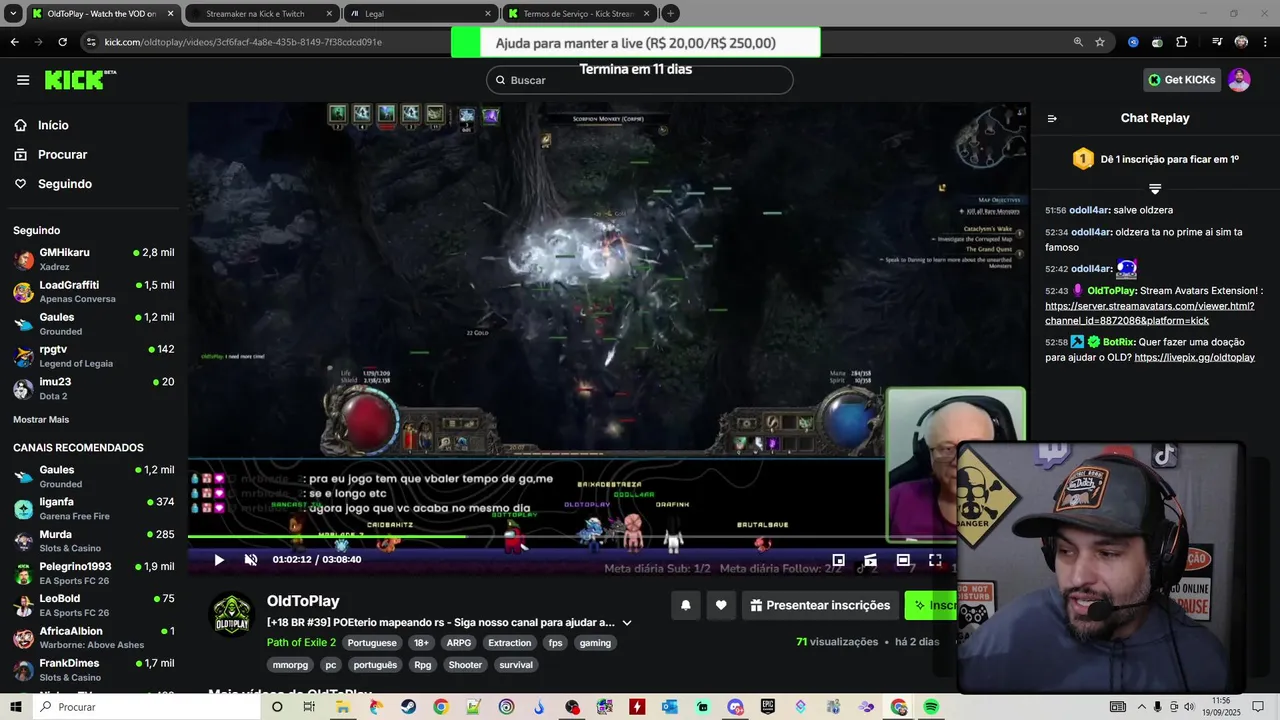
Task: Enter fullscreen on the video player
Action: pyautogui.click(x=935, y=560)
